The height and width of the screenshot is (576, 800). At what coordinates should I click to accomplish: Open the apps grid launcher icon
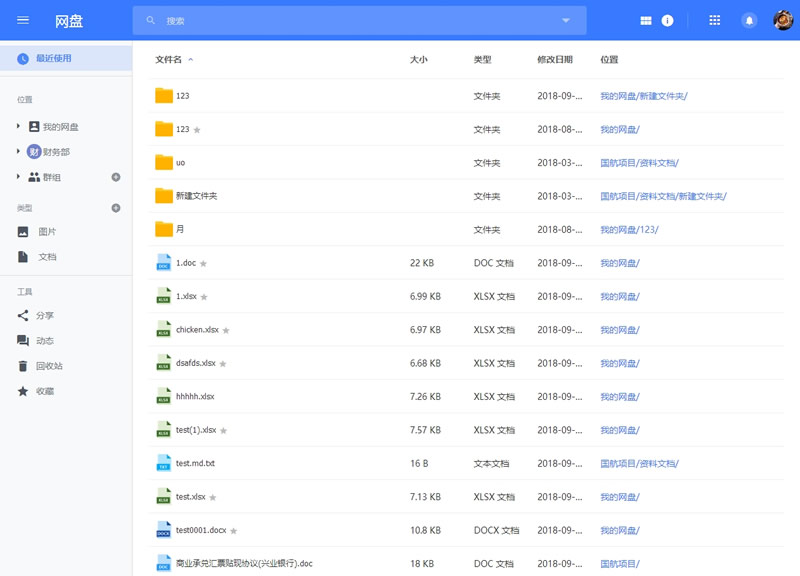pos(714,20)
